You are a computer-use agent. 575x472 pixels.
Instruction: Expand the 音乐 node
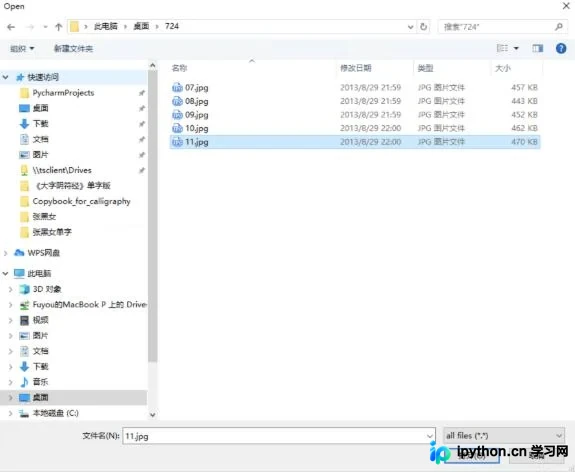11,382
